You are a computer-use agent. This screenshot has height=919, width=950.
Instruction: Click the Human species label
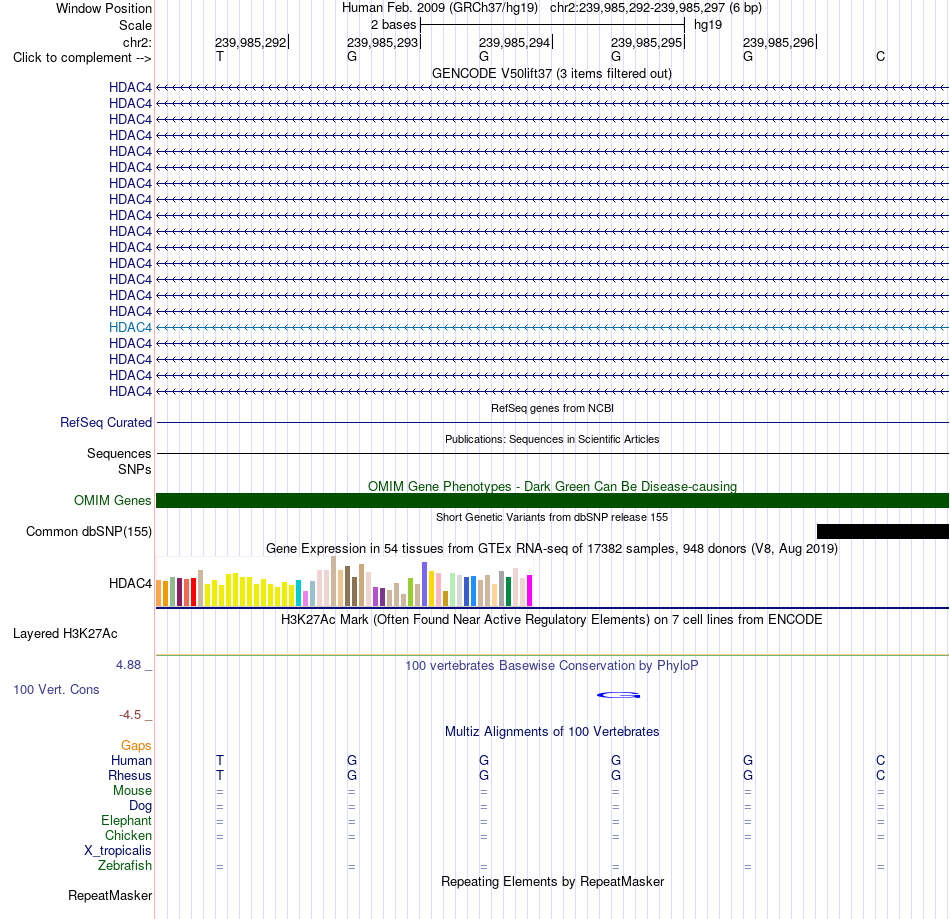pyautogui.click(x=131, y=760)
